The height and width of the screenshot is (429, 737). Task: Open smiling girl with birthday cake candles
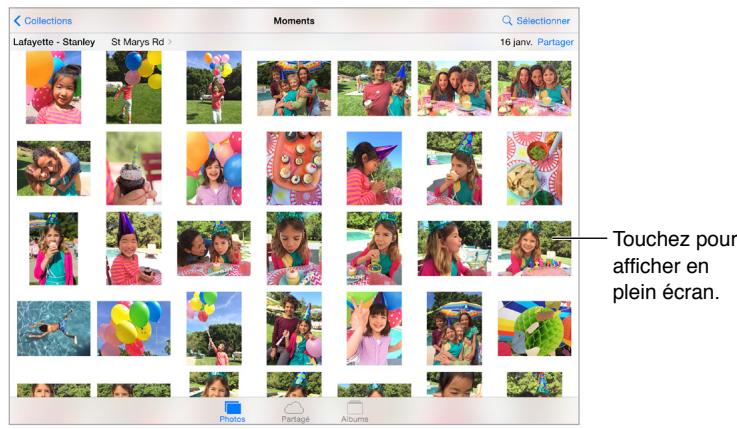pos(534,249)
